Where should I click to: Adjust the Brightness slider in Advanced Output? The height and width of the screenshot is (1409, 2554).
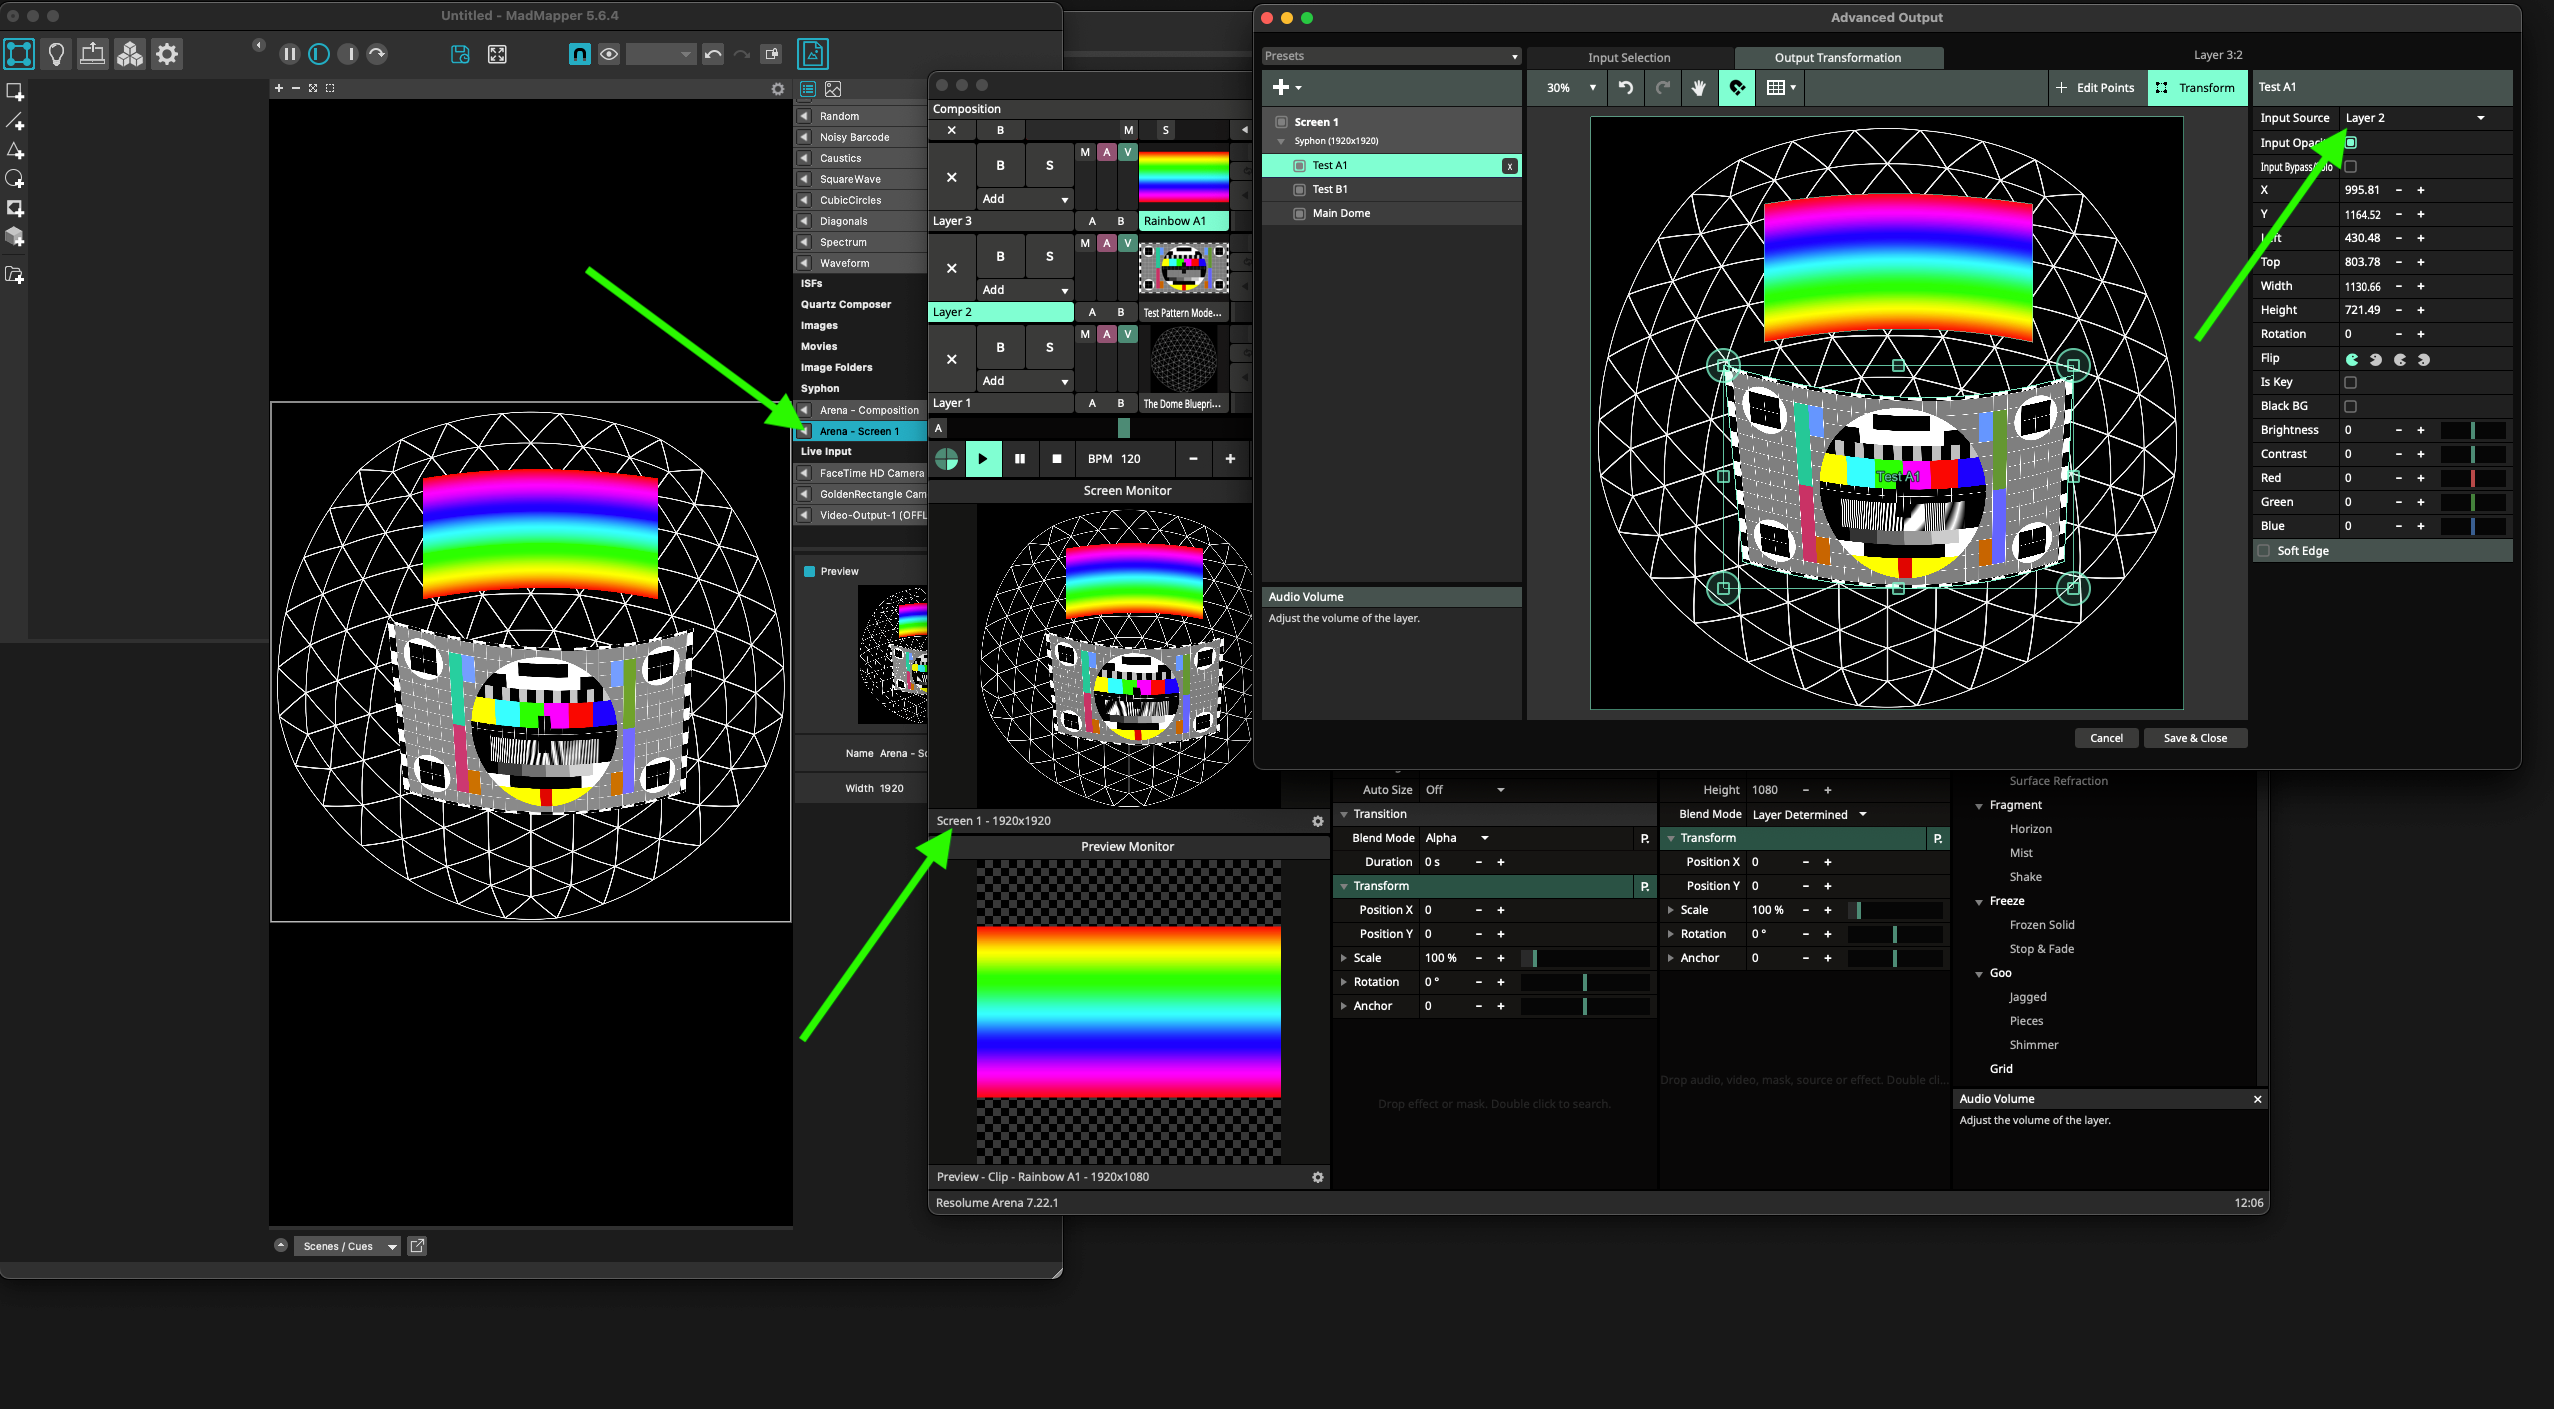2472,430
